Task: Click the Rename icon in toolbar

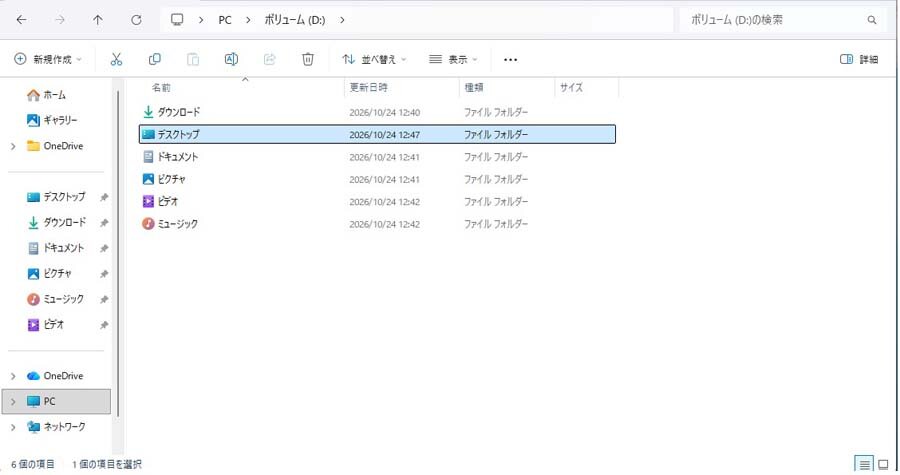Action: (231, 59)
